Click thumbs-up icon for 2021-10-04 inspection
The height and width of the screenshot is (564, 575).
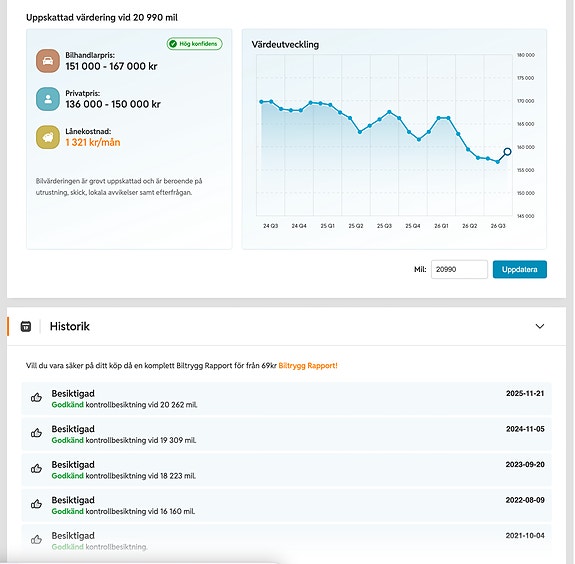[x=36, y=540]
